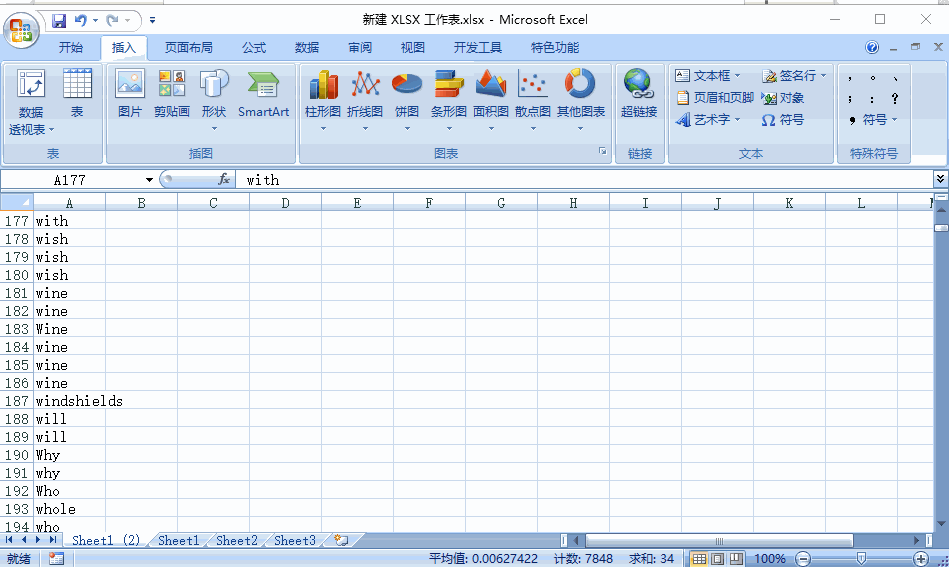Insert clip art (剪贴画)
This screenshot has height=567, width=949.
coord(171,93)
